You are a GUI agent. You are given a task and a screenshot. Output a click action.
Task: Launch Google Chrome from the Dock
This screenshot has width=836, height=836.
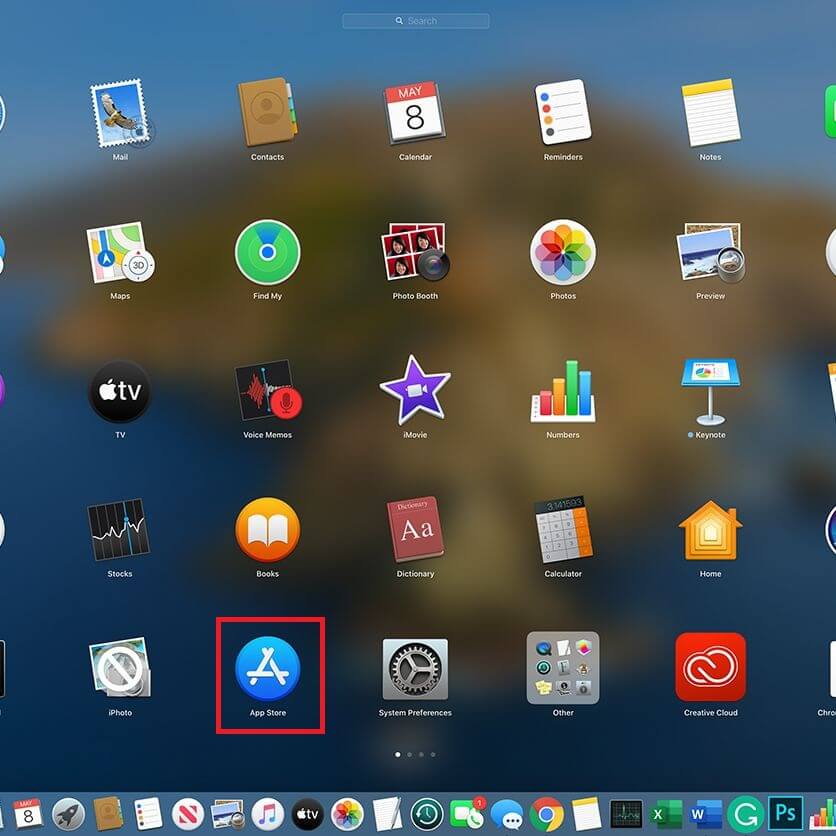click(x=546, y=814)
